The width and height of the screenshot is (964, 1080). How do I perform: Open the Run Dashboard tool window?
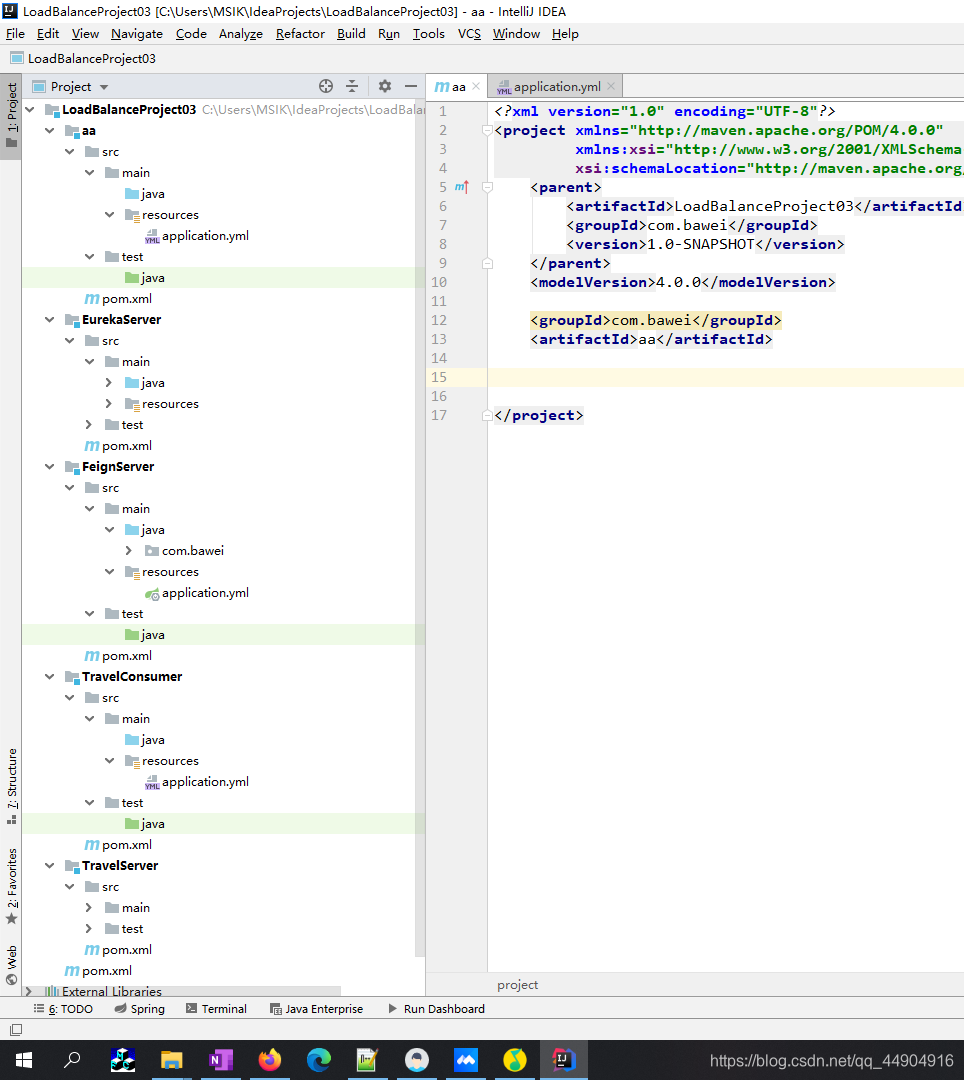pos(437,1008)
